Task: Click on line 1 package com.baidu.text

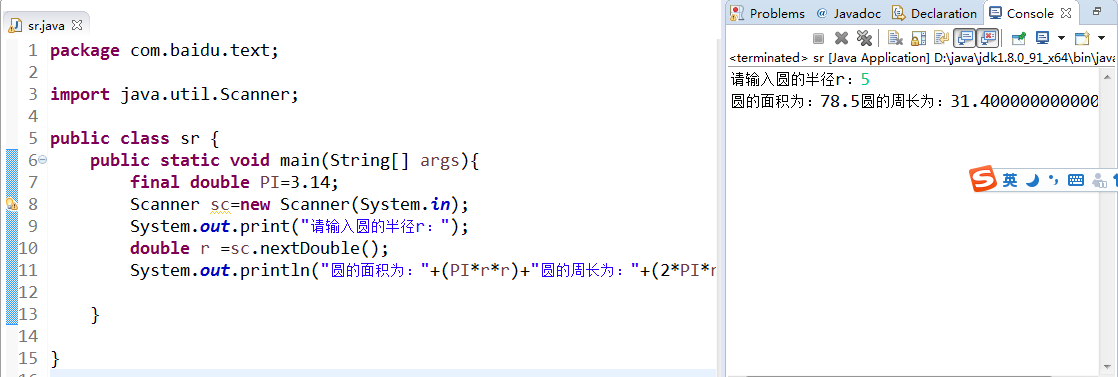Action: pyautogui.click(x=164, y=51)
